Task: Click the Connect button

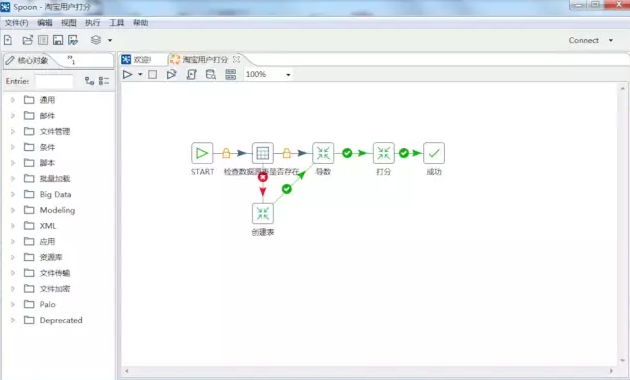Action: 583,41
